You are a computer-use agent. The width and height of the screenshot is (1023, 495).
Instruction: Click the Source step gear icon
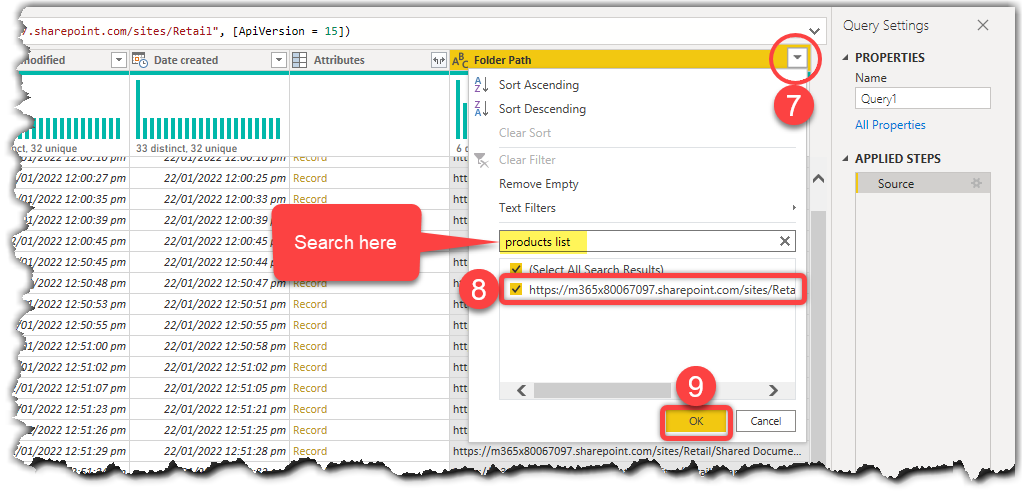976,183
